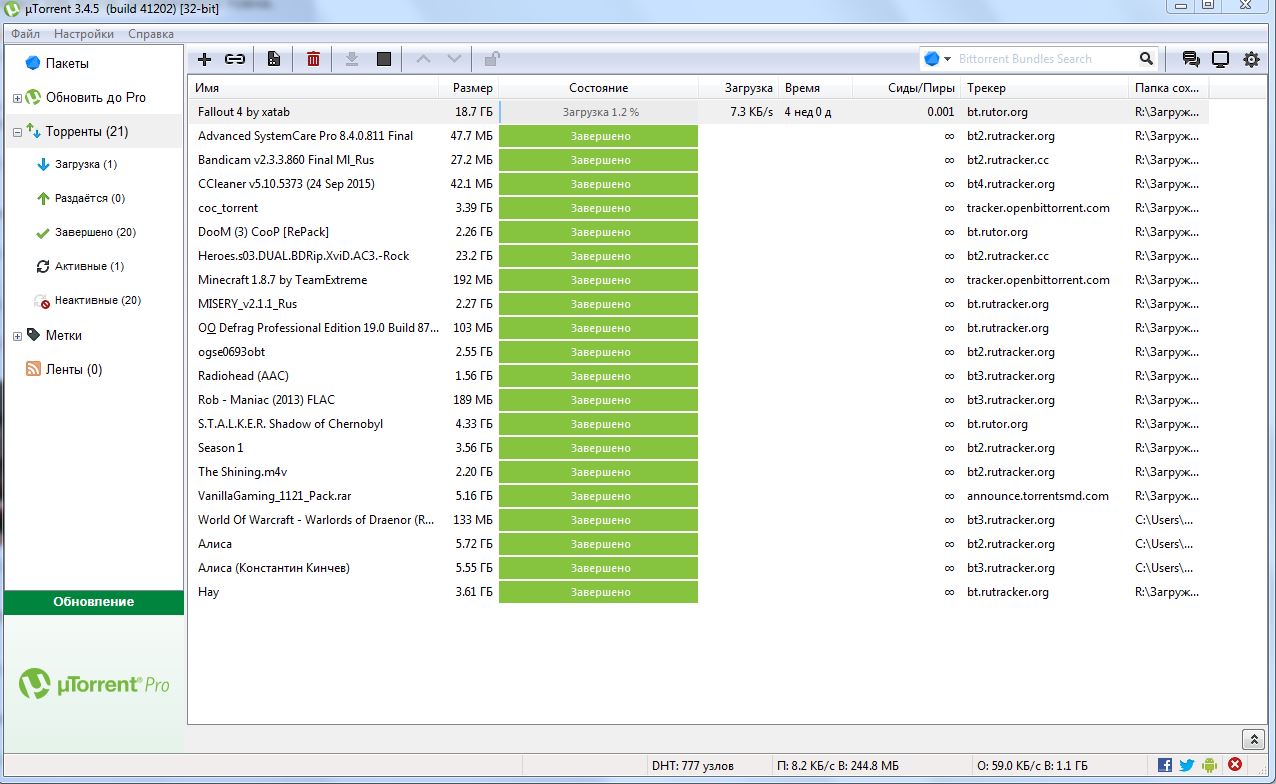Sort by the Размер column header

470,88
